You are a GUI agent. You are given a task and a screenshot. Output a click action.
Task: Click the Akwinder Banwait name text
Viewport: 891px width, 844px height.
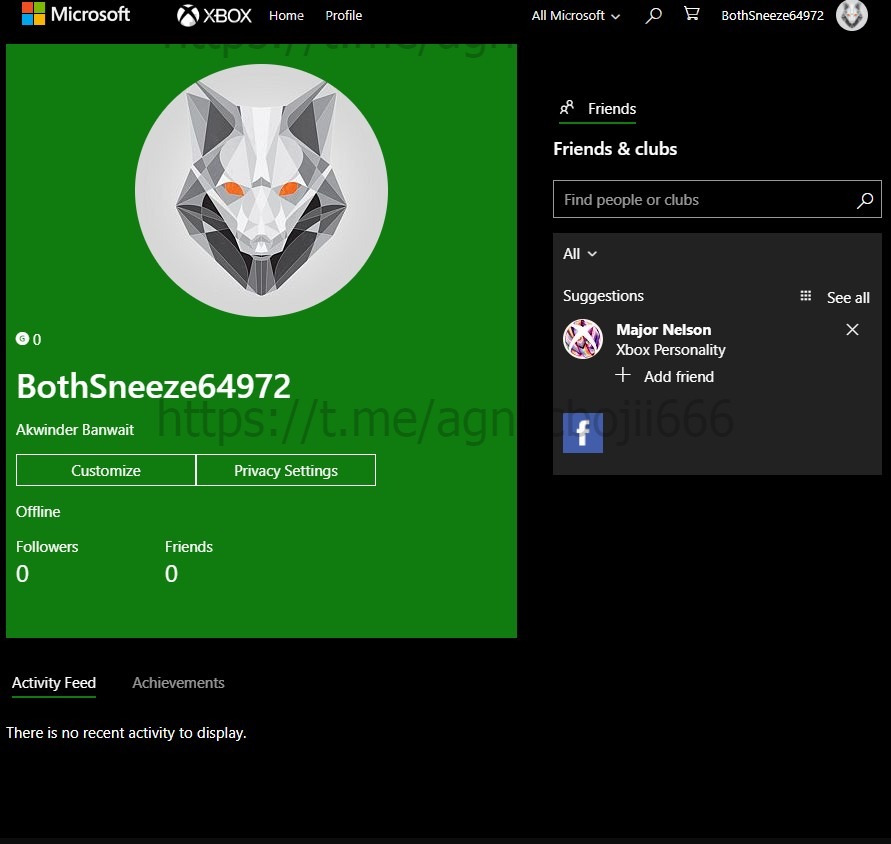(75, 430)
